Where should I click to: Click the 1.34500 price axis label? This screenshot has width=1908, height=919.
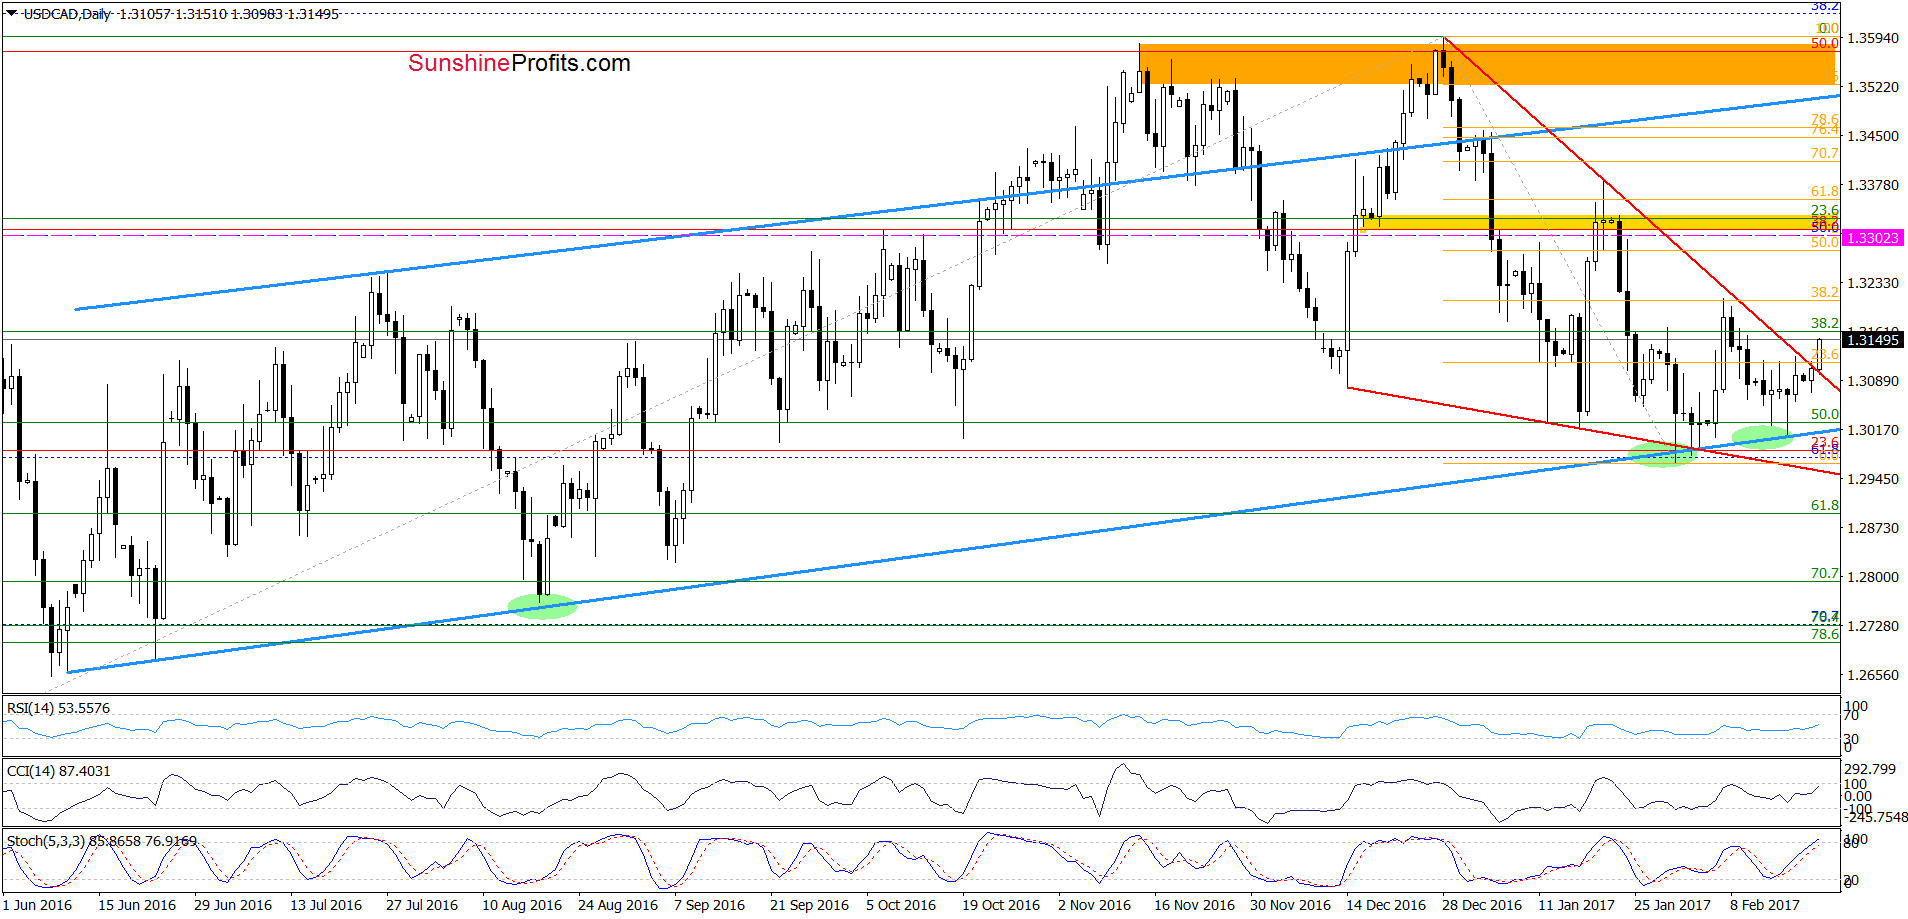[1873, 136]
